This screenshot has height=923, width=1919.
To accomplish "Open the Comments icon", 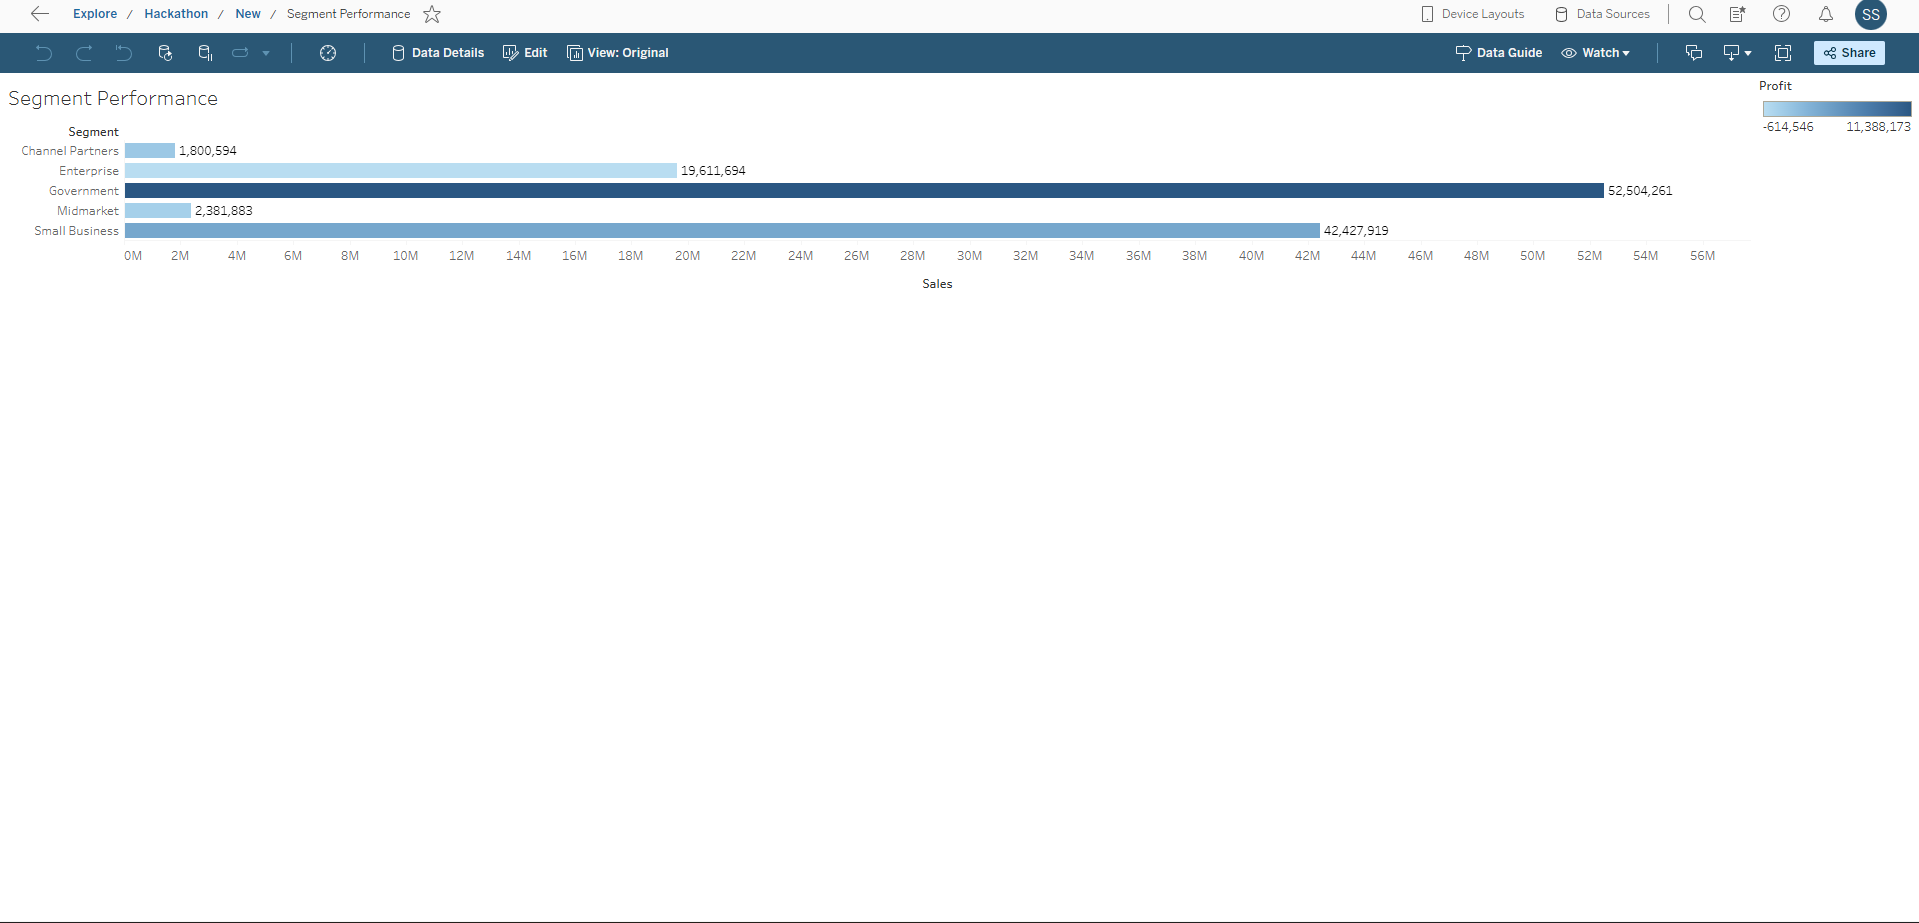I will coord(1694,53).
